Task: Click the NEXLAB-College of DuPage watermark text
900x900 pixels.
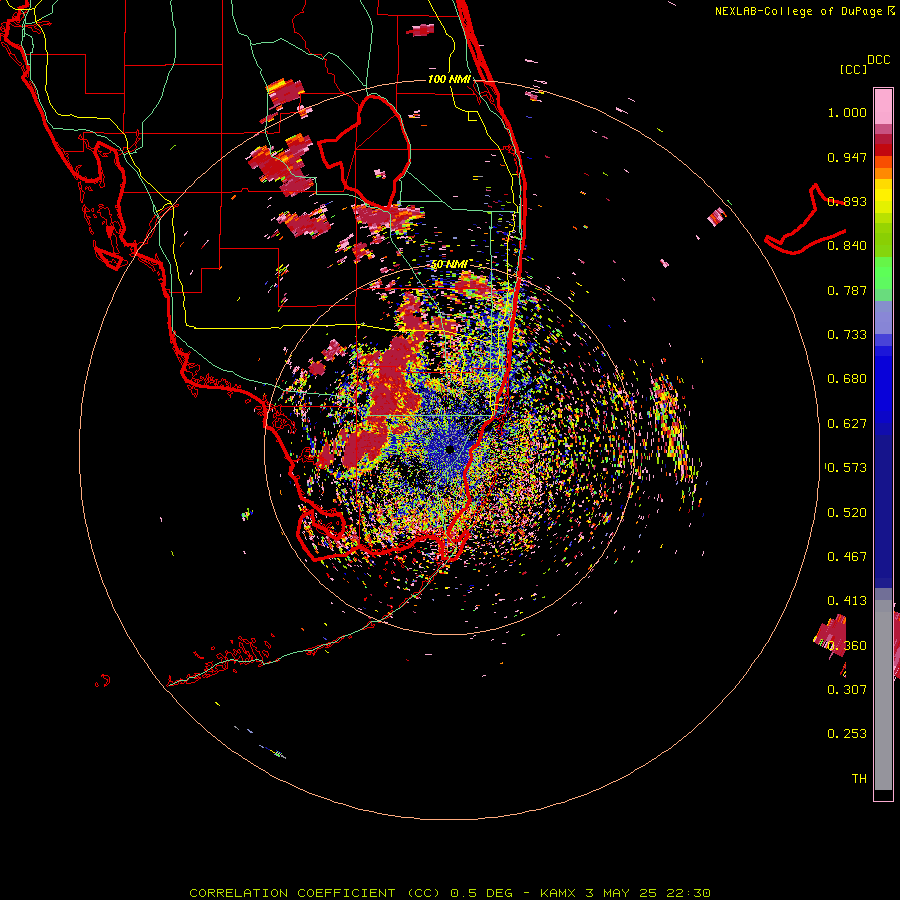Action: click(x=805, y=11)
